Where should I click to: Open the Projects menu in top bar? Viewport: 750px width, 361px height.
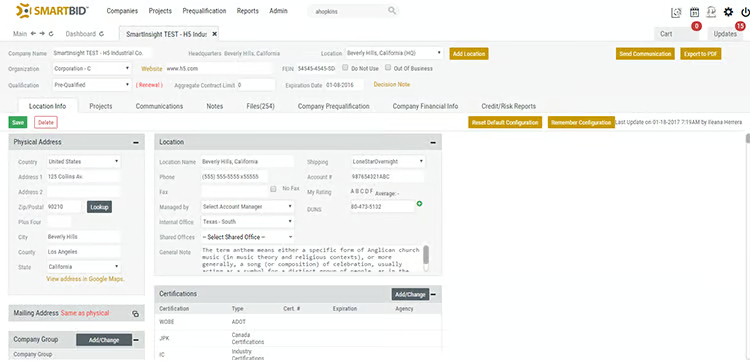tap(160, 11)
